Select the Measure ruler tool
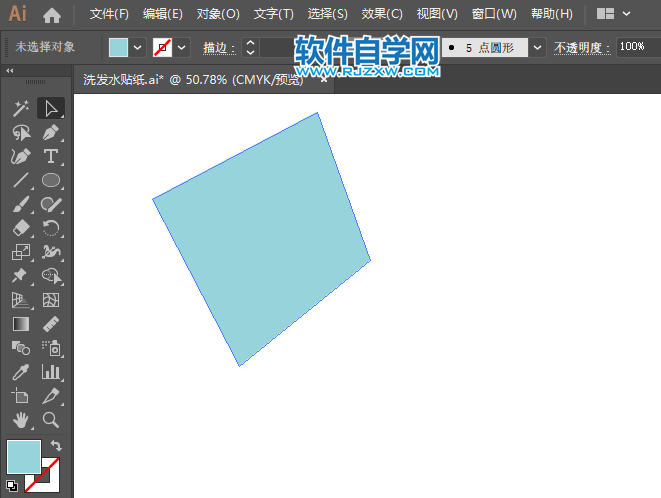Screen dimensions: 661x498 click(x=51, y=324)
